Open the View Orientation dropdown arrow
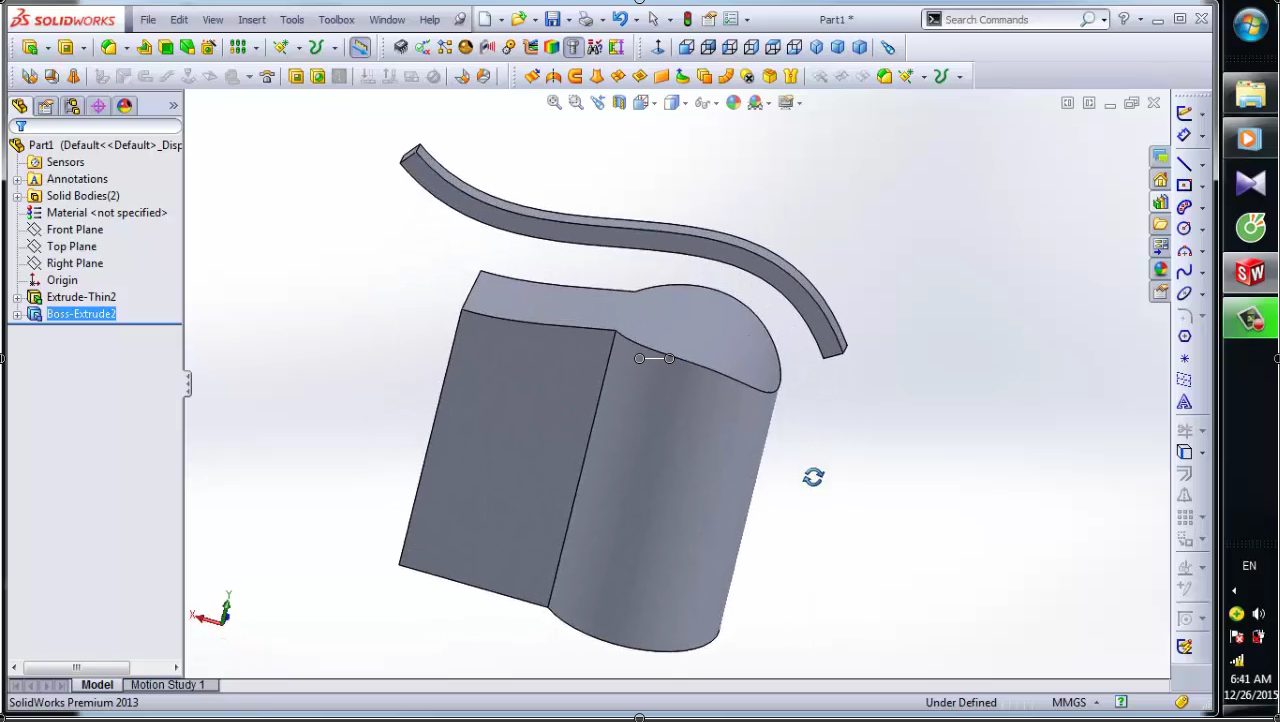This screenshot has height=722, width=1280. pos(656,101)
